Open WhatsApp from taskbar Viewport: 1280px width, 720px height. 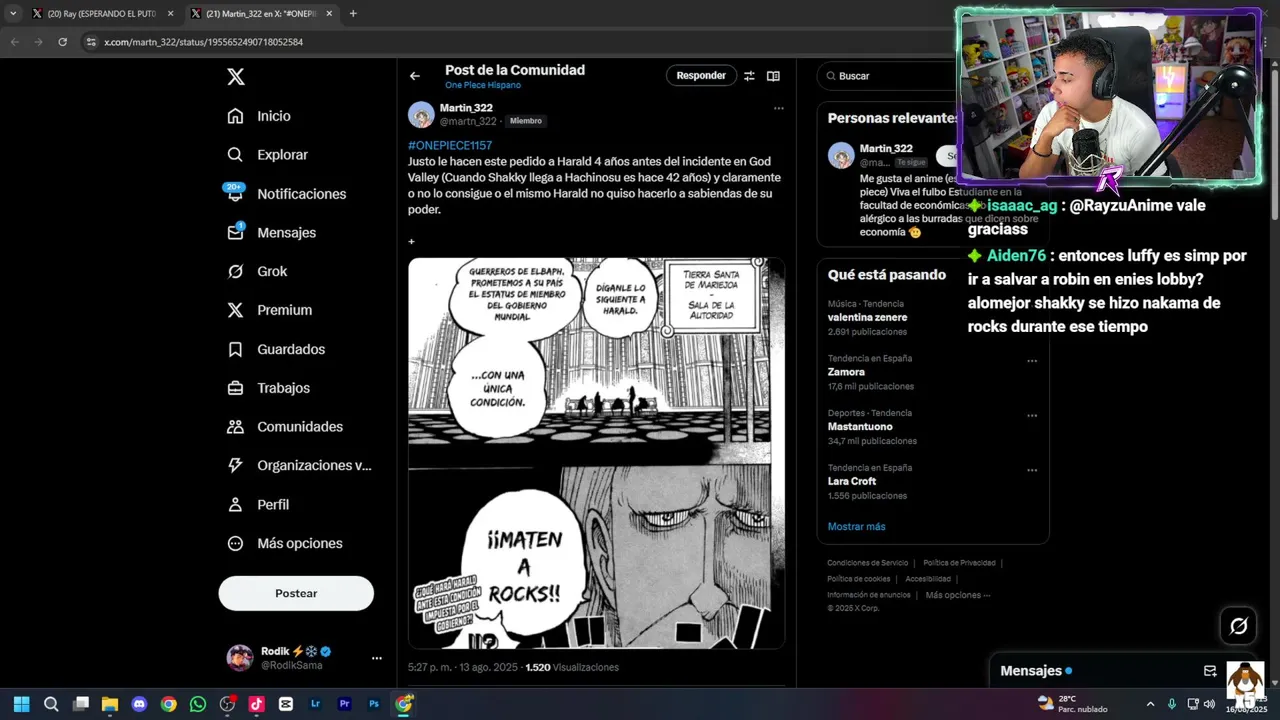coord(198,704)
